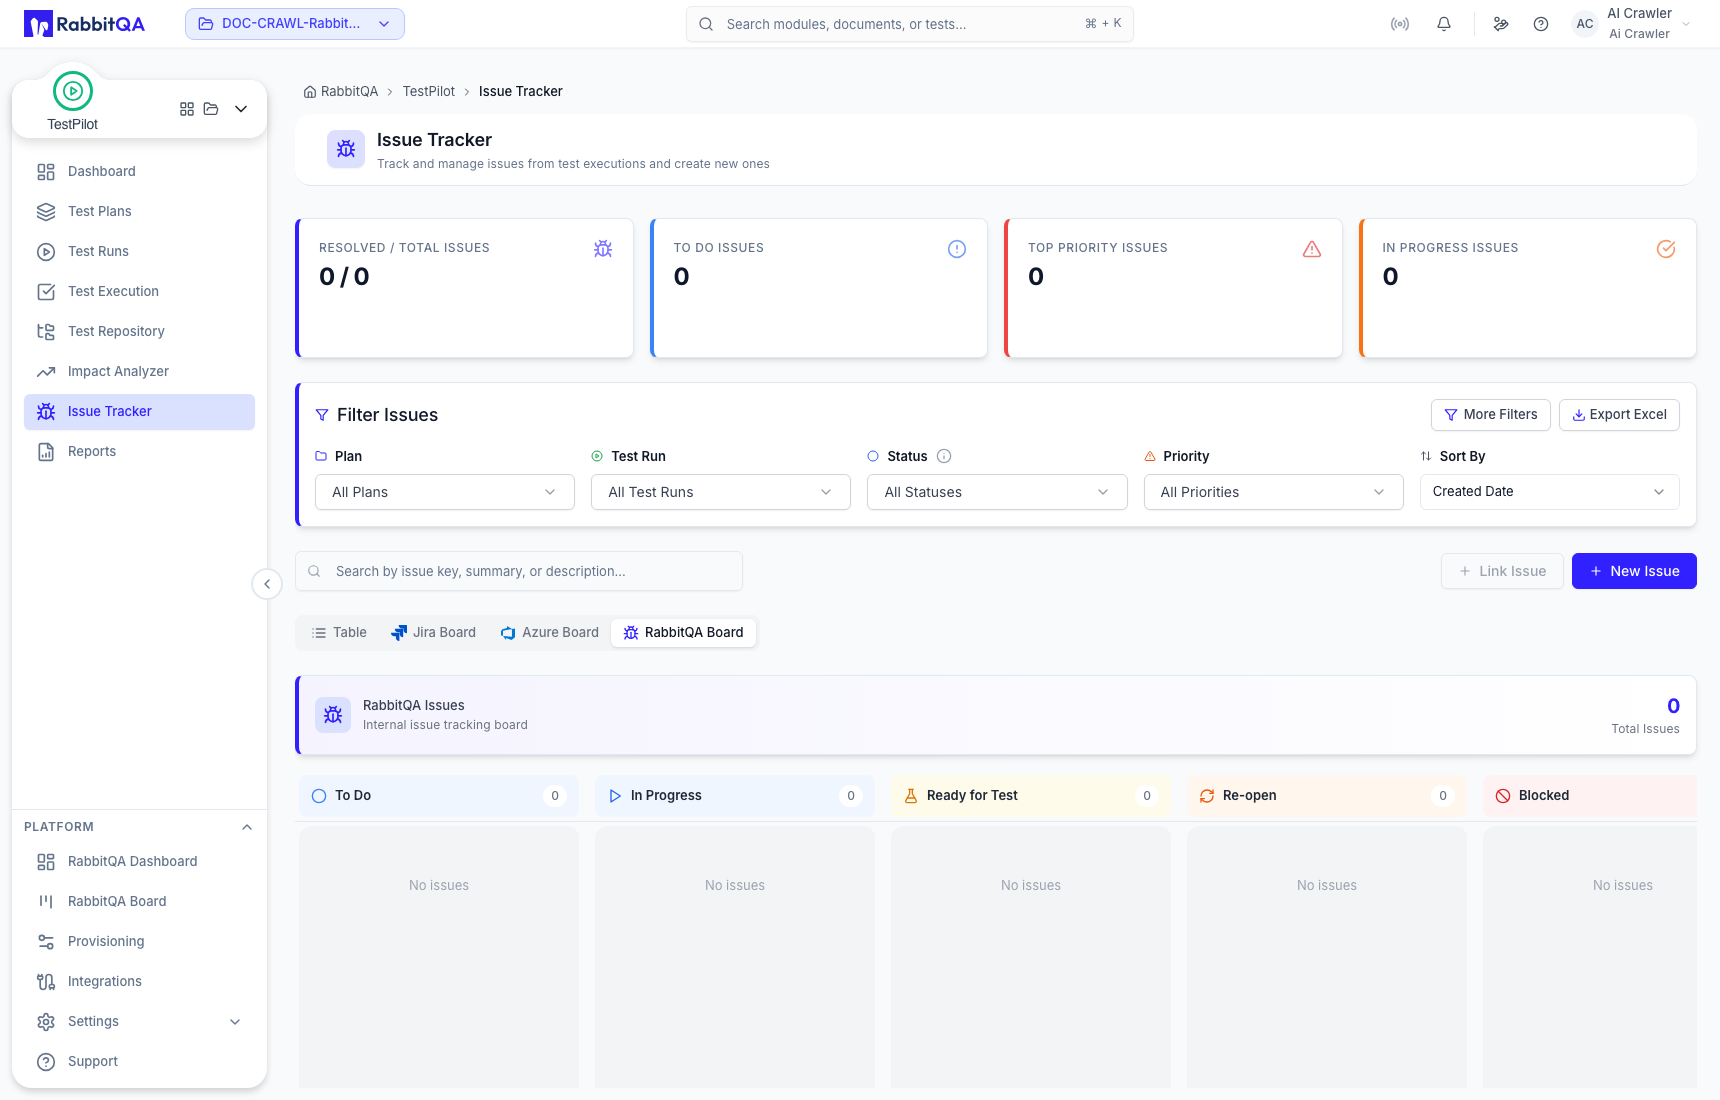
Task: Switch to the Jira Board tab
Action: [x=433, y=633]
